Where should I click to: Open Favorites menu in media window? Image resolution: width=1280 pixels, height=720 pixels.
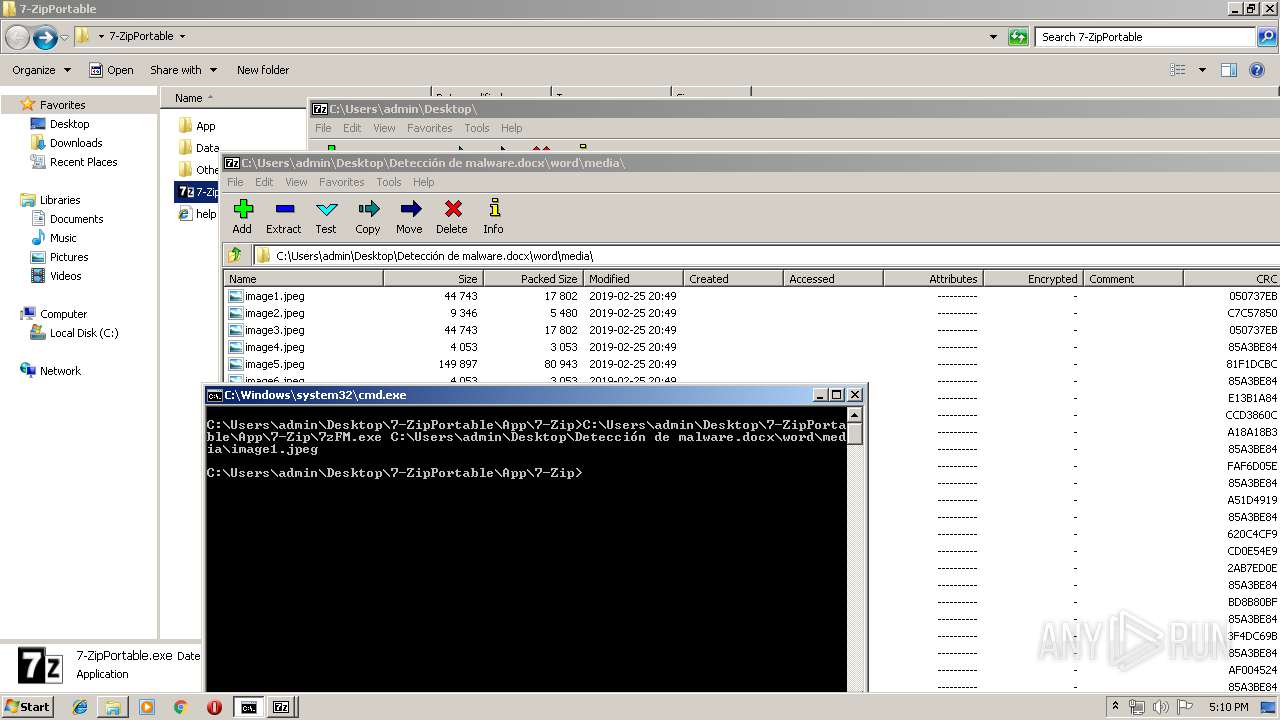(342, 182)
